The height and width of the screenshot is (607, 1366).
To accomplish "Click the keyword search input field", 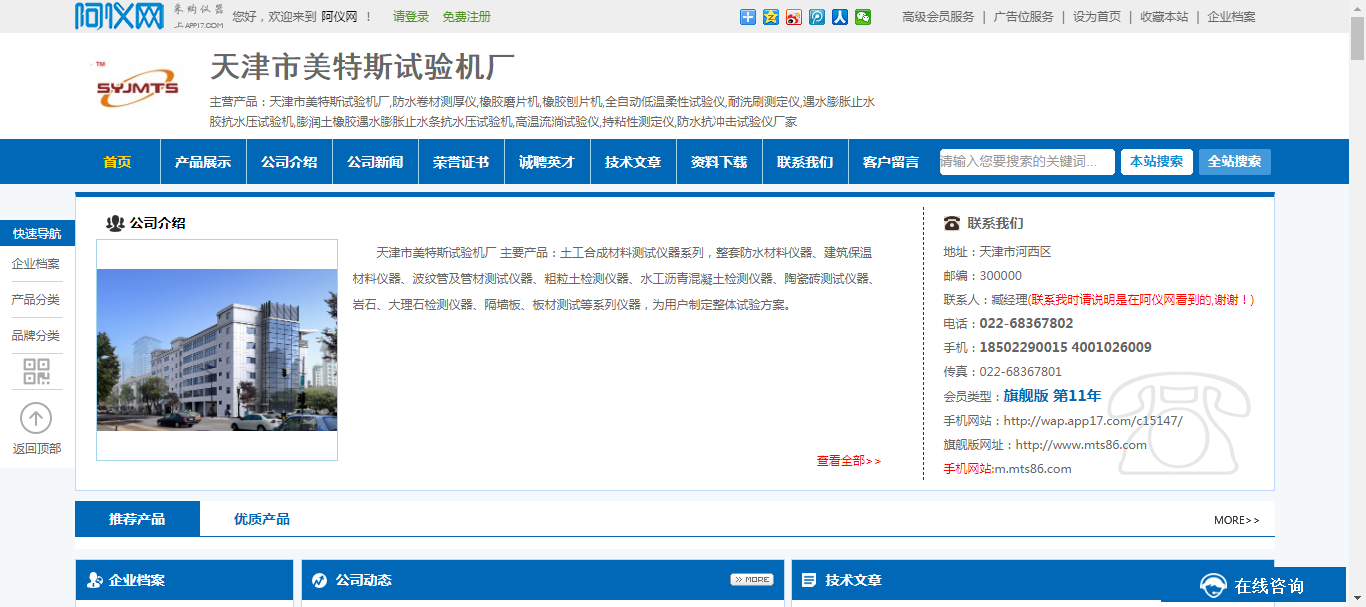I will click(1027, 162).
